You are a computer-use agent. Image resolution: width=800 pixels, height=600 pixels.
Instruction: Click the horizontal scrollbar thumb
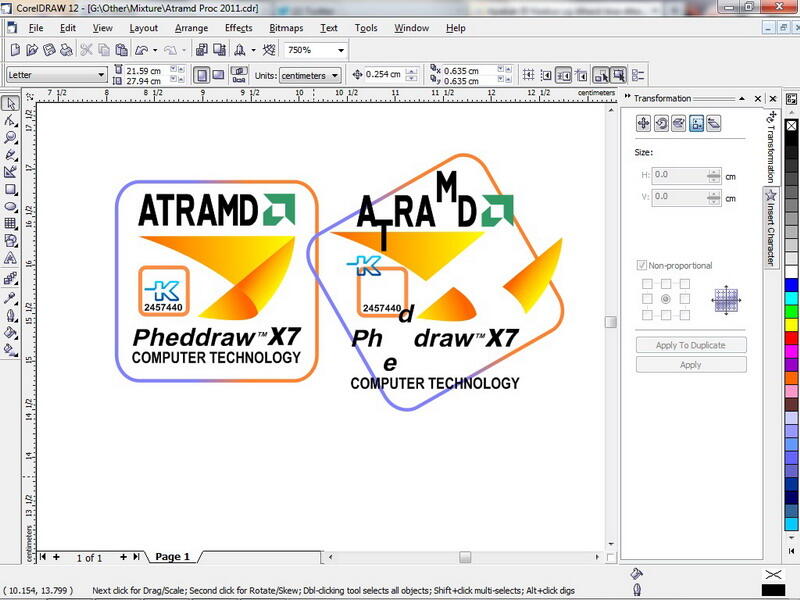click(x=465, y=557)
